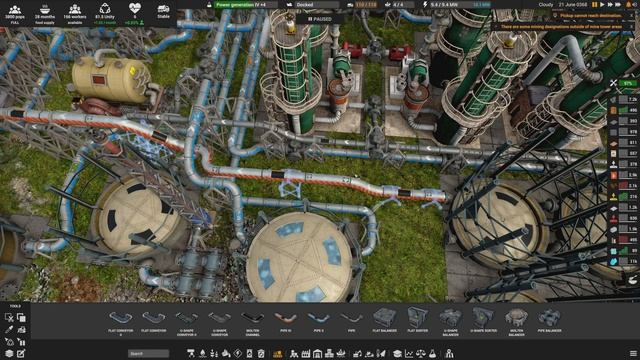
Task: Choose the U-Shape Conveyor item
Action: (x=220, y=323)
